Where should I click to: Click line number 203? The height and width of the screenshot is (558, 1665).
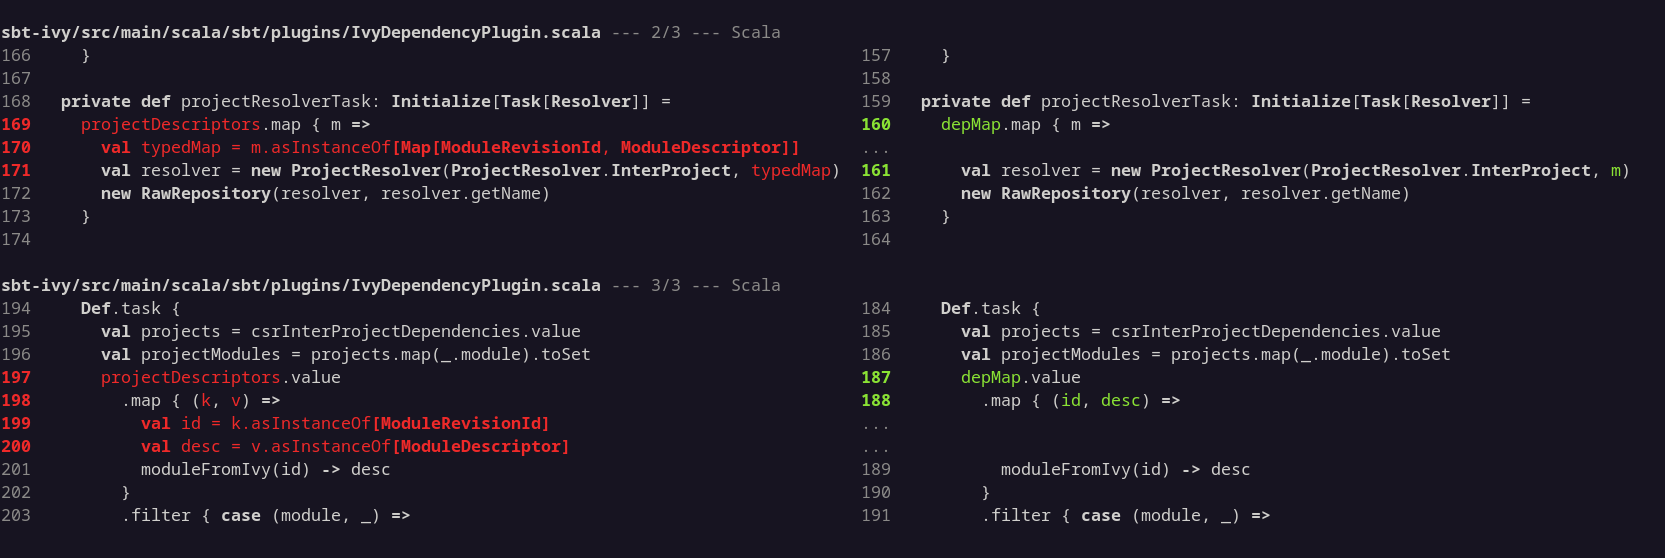pos(16,515)
